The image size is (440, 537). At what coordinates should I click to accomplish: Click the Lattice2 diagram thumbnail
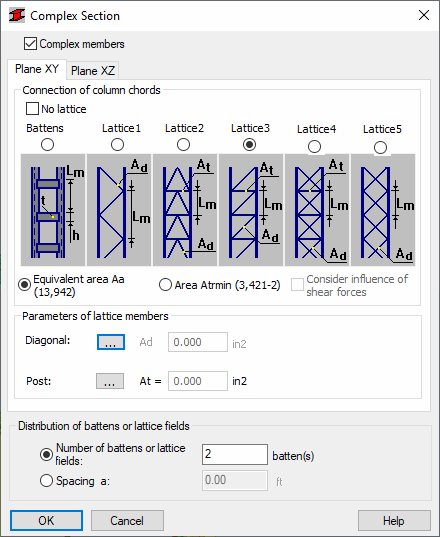[x=185, y=210]
